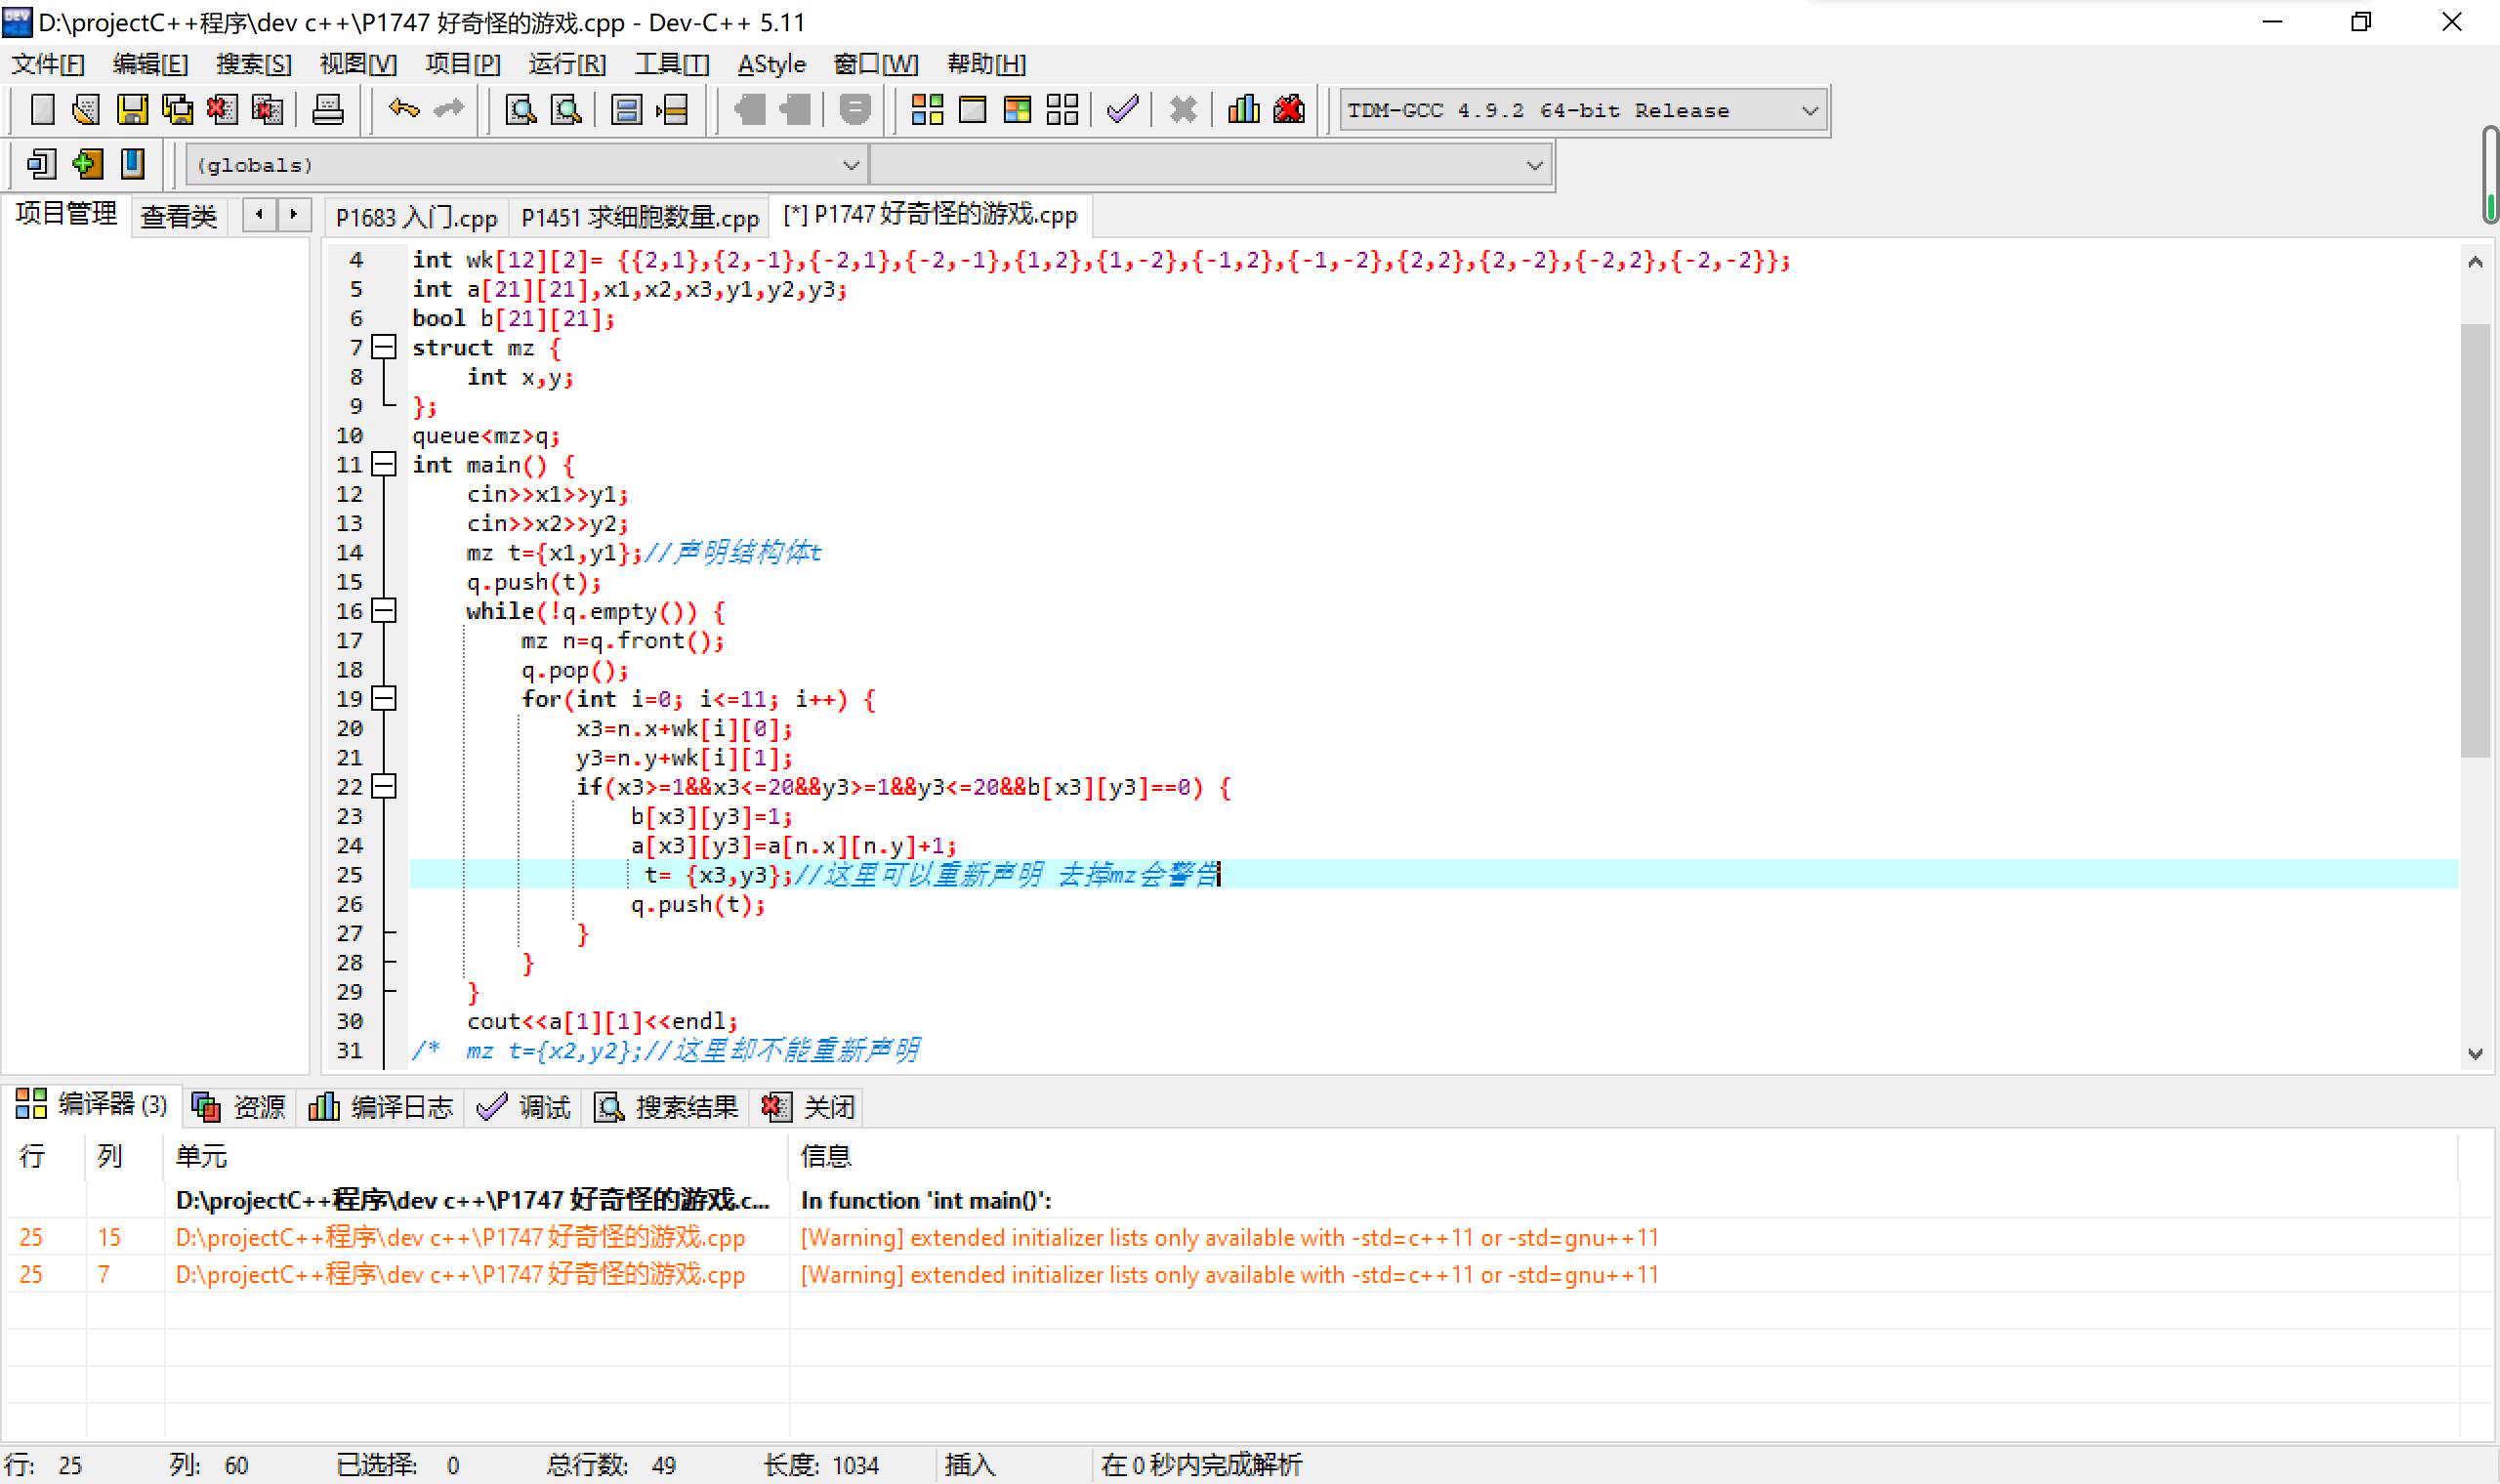
Task: Click the Compile icon with four colored squares
Action: tap(927, 109)
